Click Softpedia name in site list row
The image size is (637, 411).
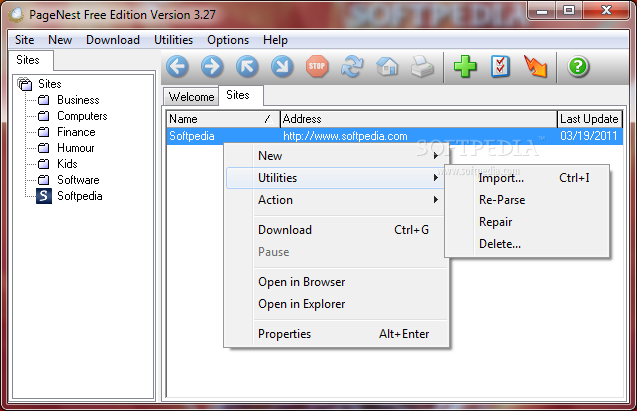pyautogui.click(x=192, y=136)
